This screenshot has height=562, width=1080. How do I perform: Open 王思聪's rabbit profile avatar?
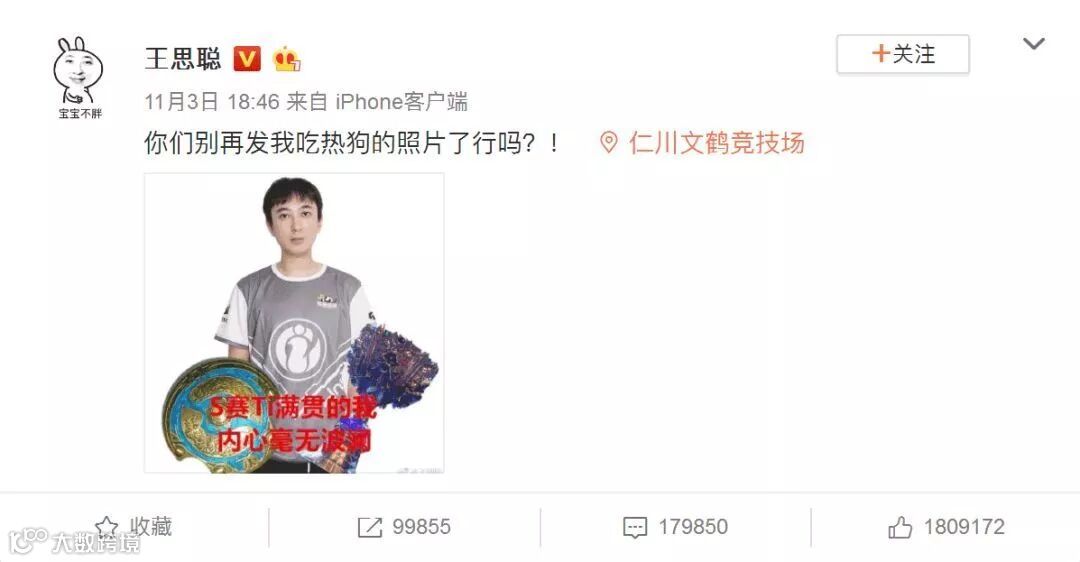pos(79,77)
